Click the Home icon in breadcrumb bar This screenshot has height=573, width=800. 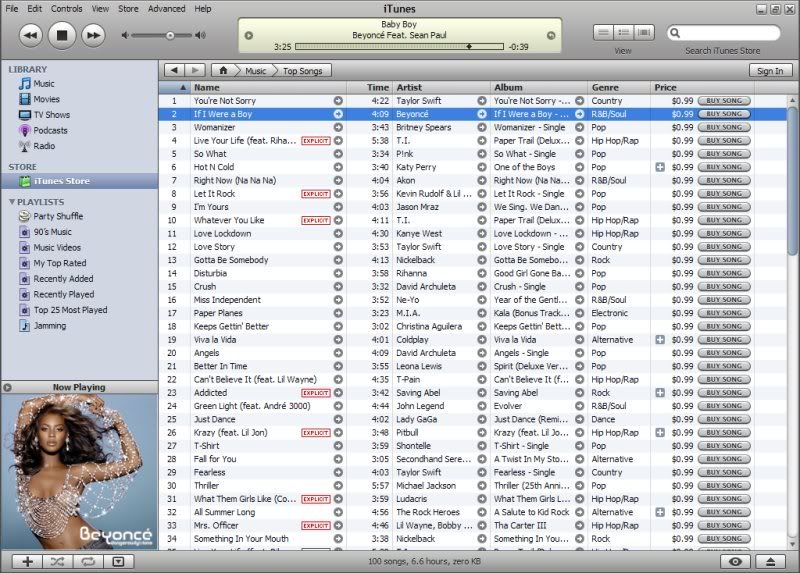224,71
